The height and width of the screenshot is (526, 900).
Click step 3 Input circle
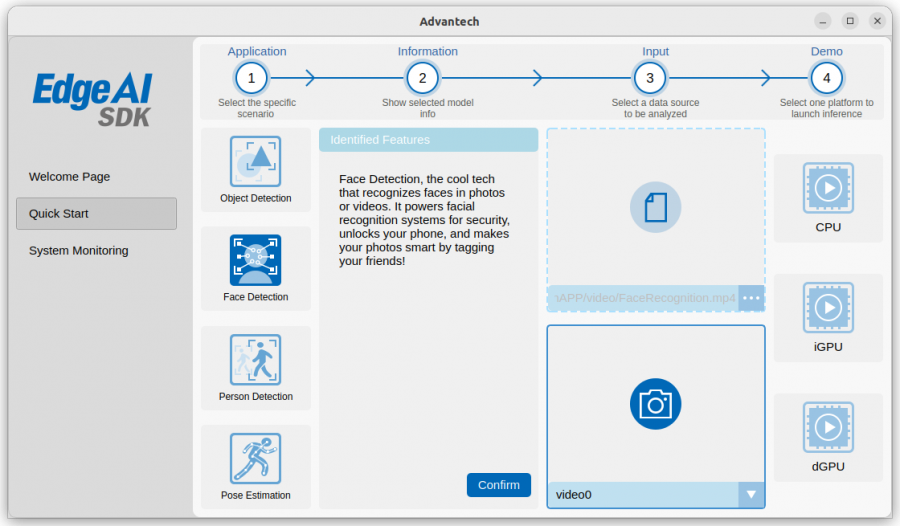(x=650, y=78)
